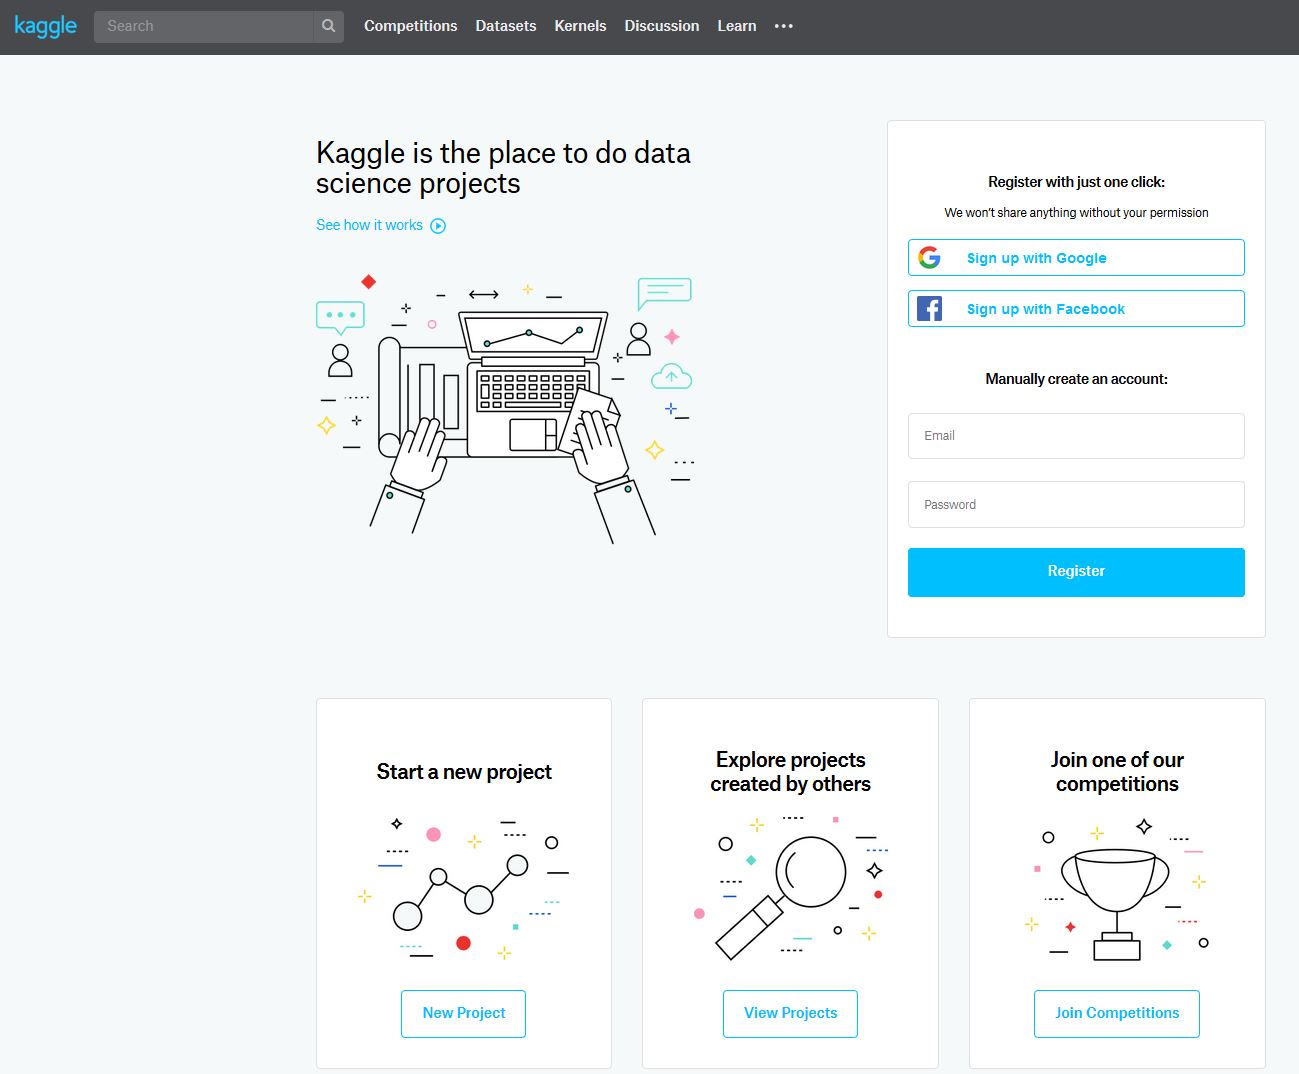This screenshot has height=1074, width=1299.
Task: Click the Sign up with Google button
Action: click(x=1076, y=258)
